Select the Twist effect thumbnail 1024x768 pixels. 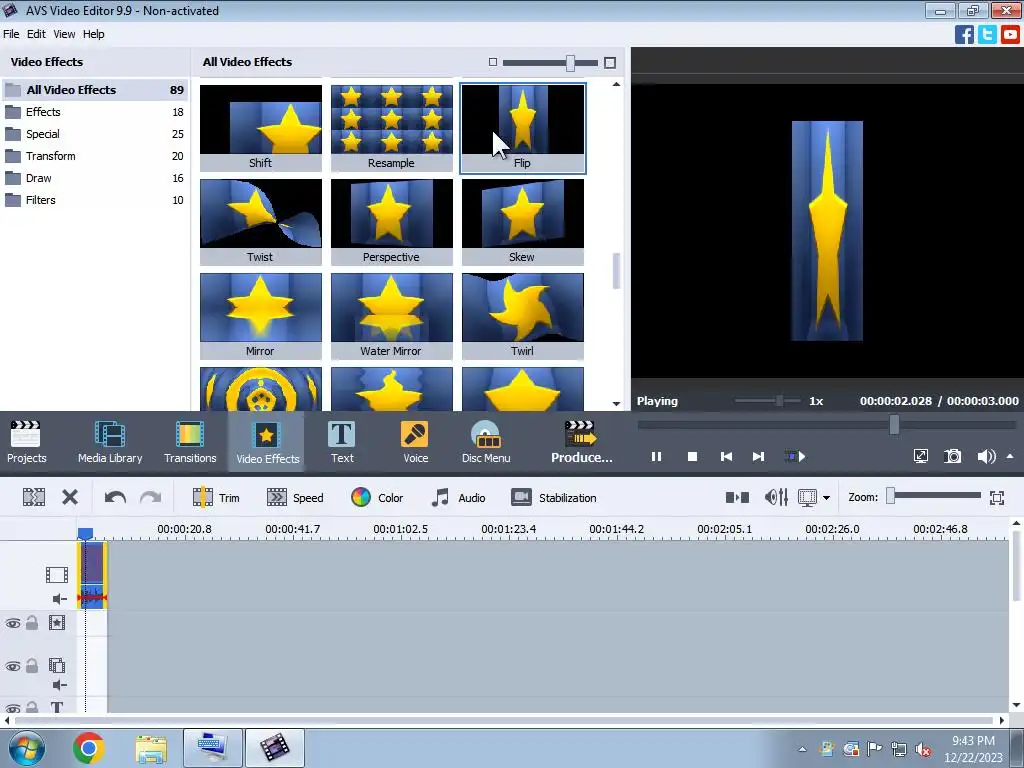(x=261, y=222)
